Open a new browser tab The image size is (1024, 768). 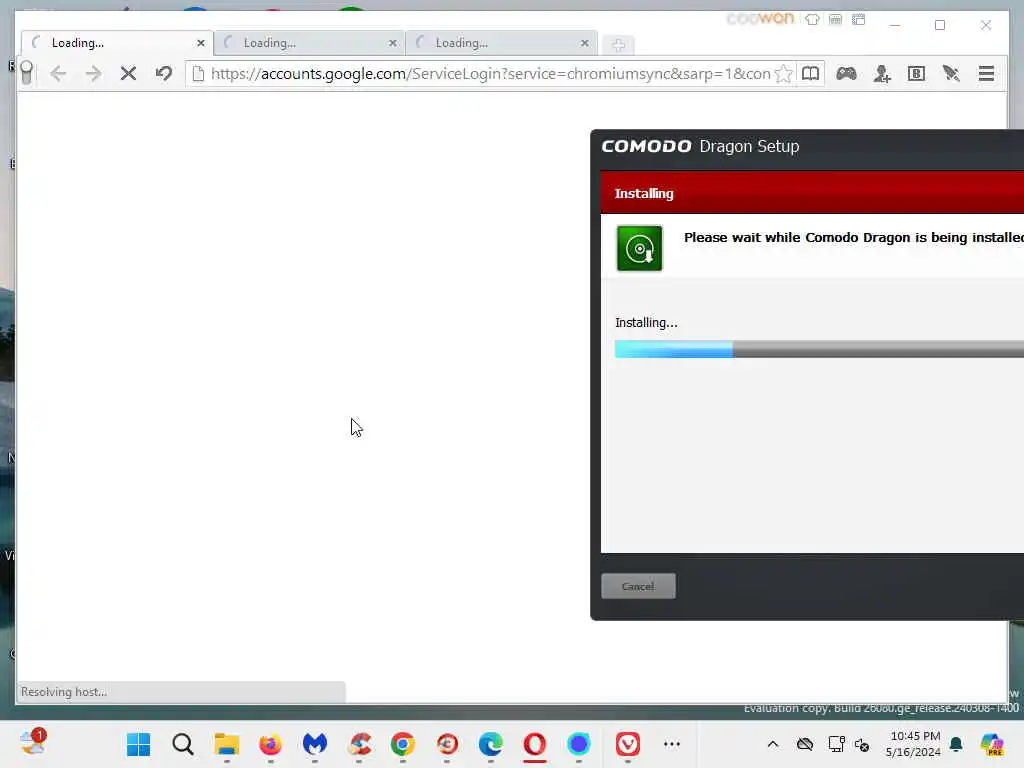618,44
